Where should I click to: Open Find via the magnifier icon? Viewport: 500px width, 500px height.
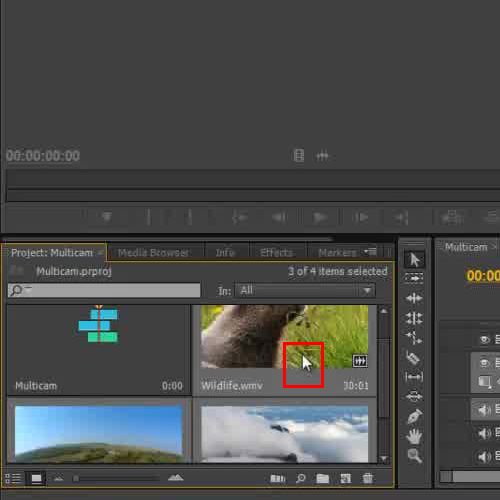[x=301, y=478]
